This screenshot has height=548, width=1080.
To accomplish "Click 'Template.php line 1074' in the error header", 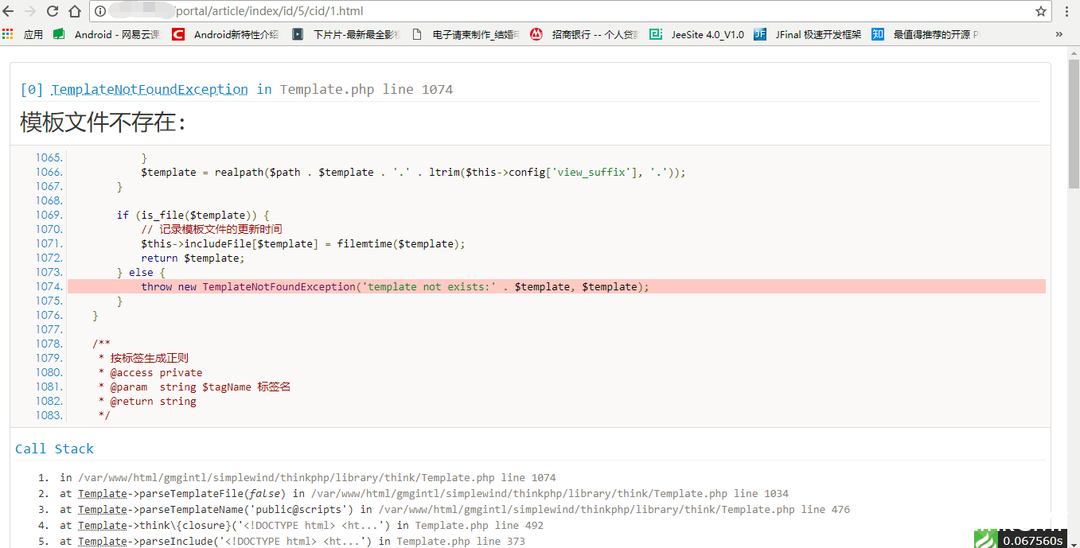I will click(x=366, y=89).
